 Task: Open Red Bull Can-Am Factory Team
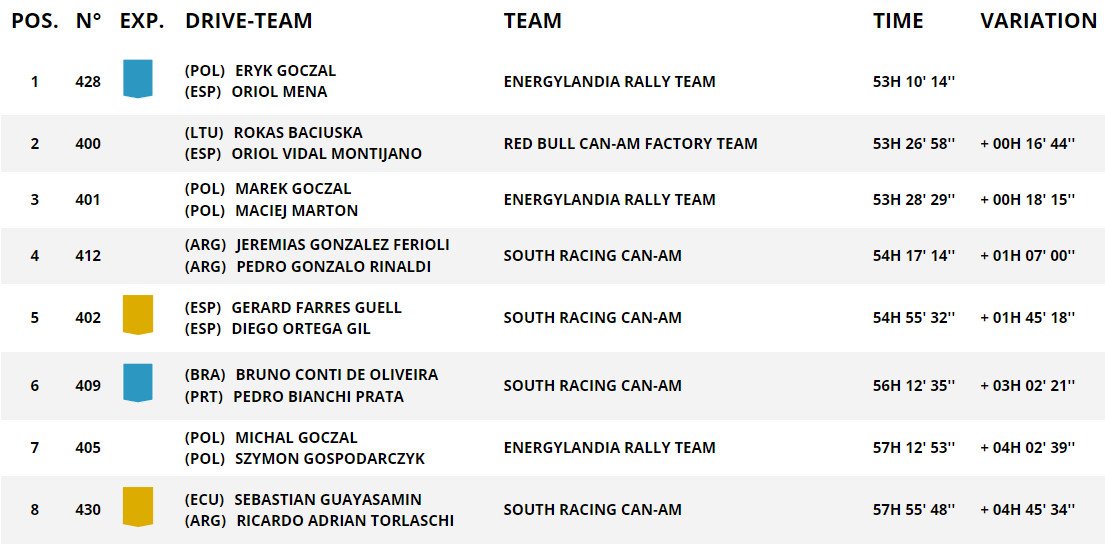point(630,144)
